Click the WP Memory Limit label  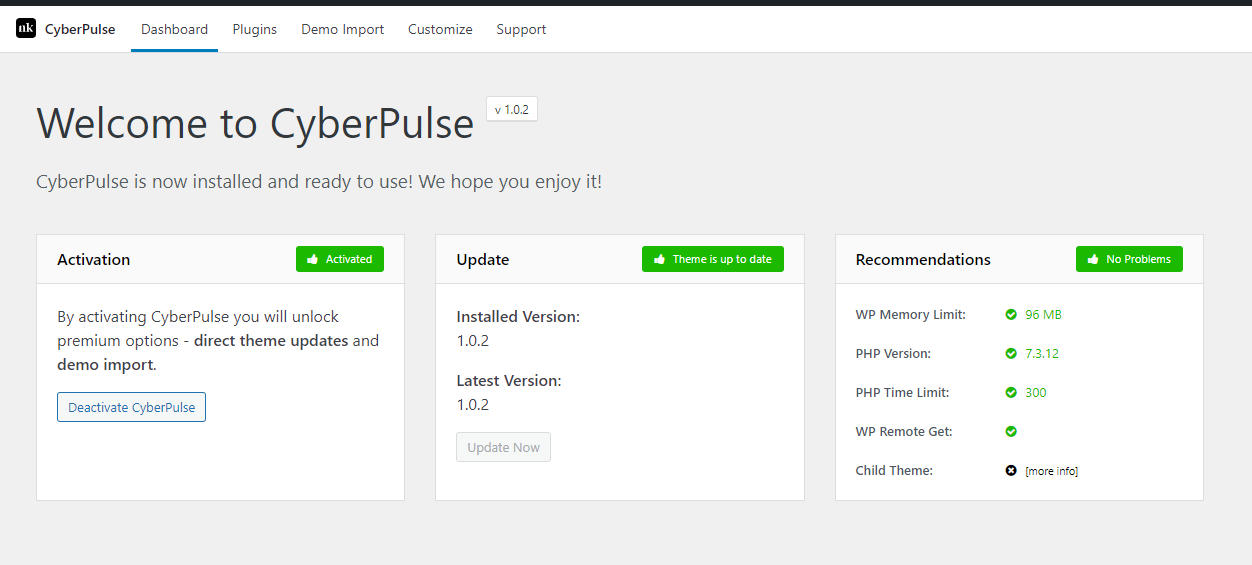tap(911, 315)
